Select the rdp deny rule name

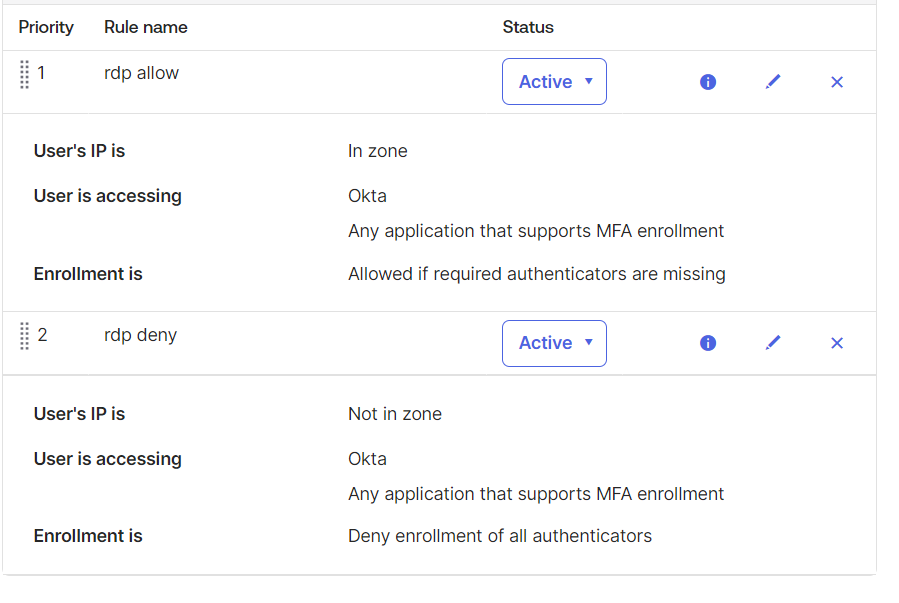point(140,335)
